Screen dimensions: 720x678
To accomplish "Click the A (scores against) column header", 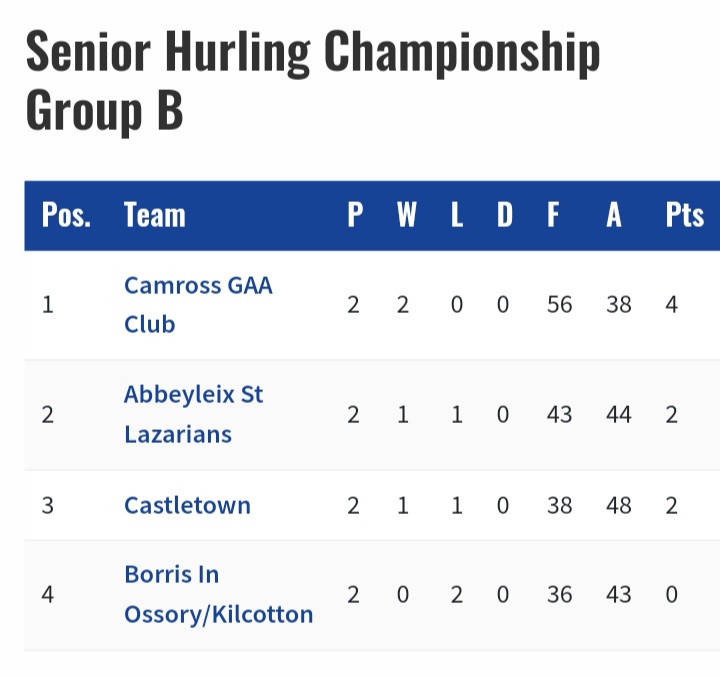I will [x=614, y=214].
